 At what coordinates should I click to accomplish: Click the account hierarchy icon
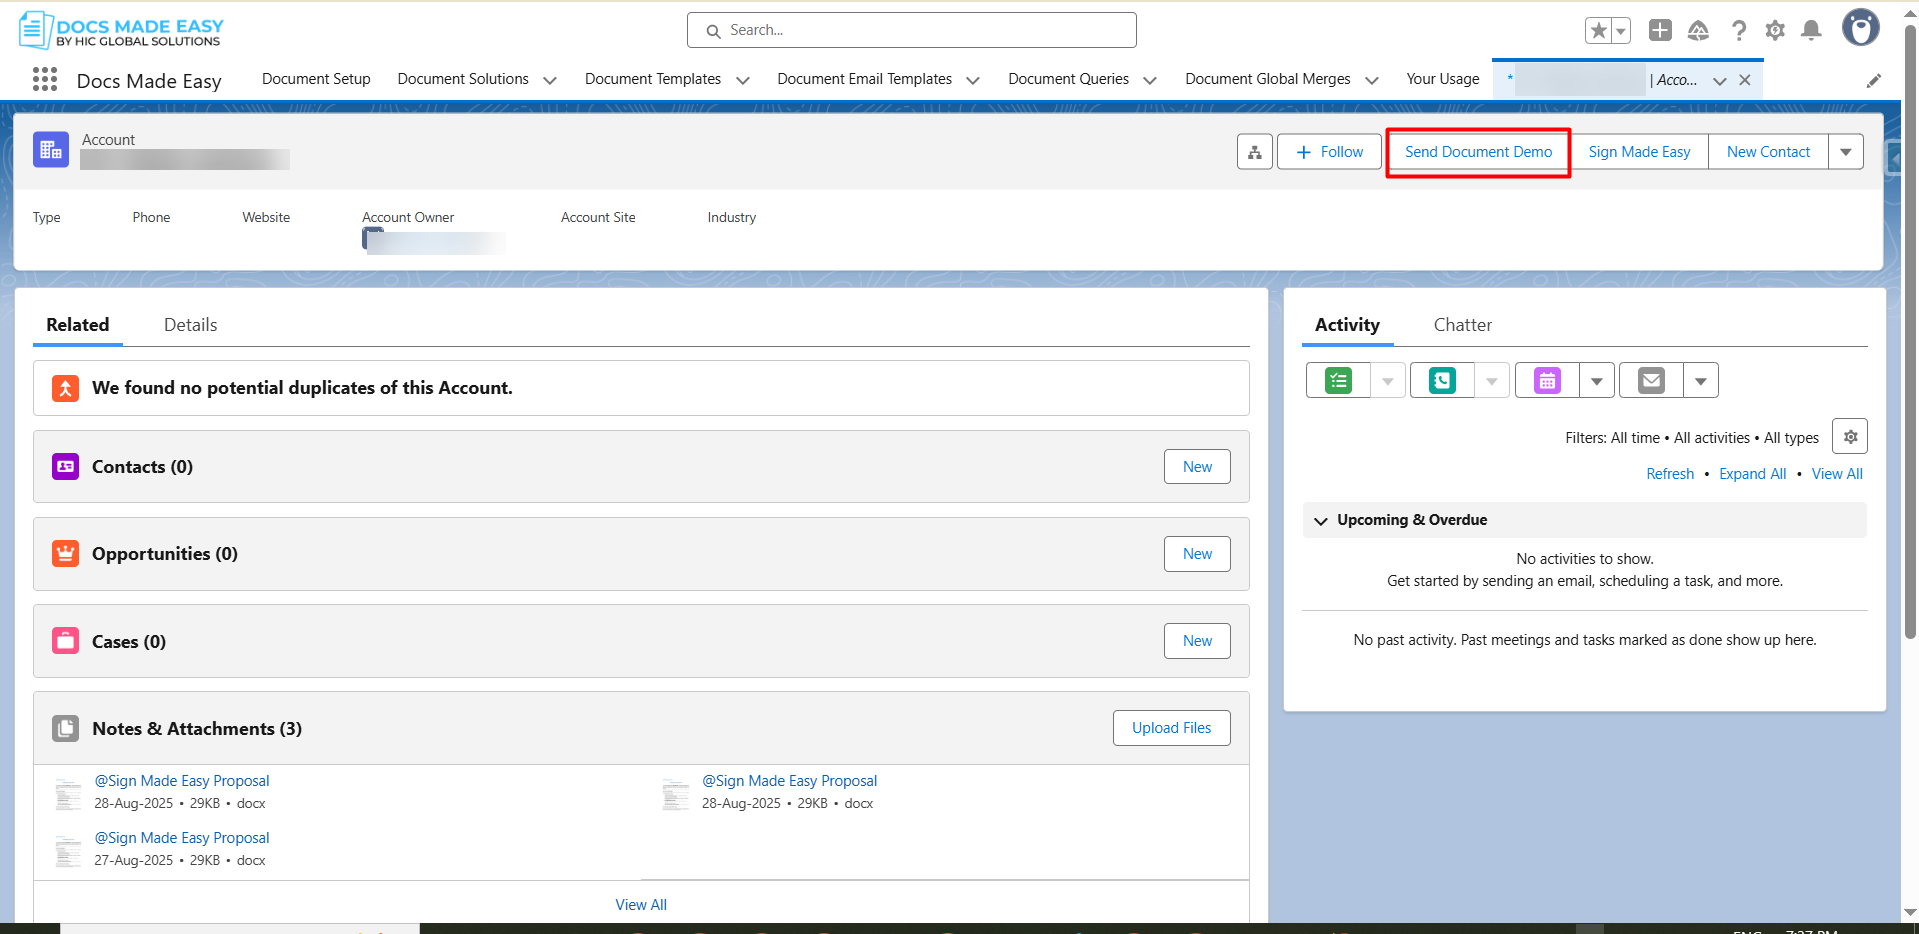(1254, 152)
